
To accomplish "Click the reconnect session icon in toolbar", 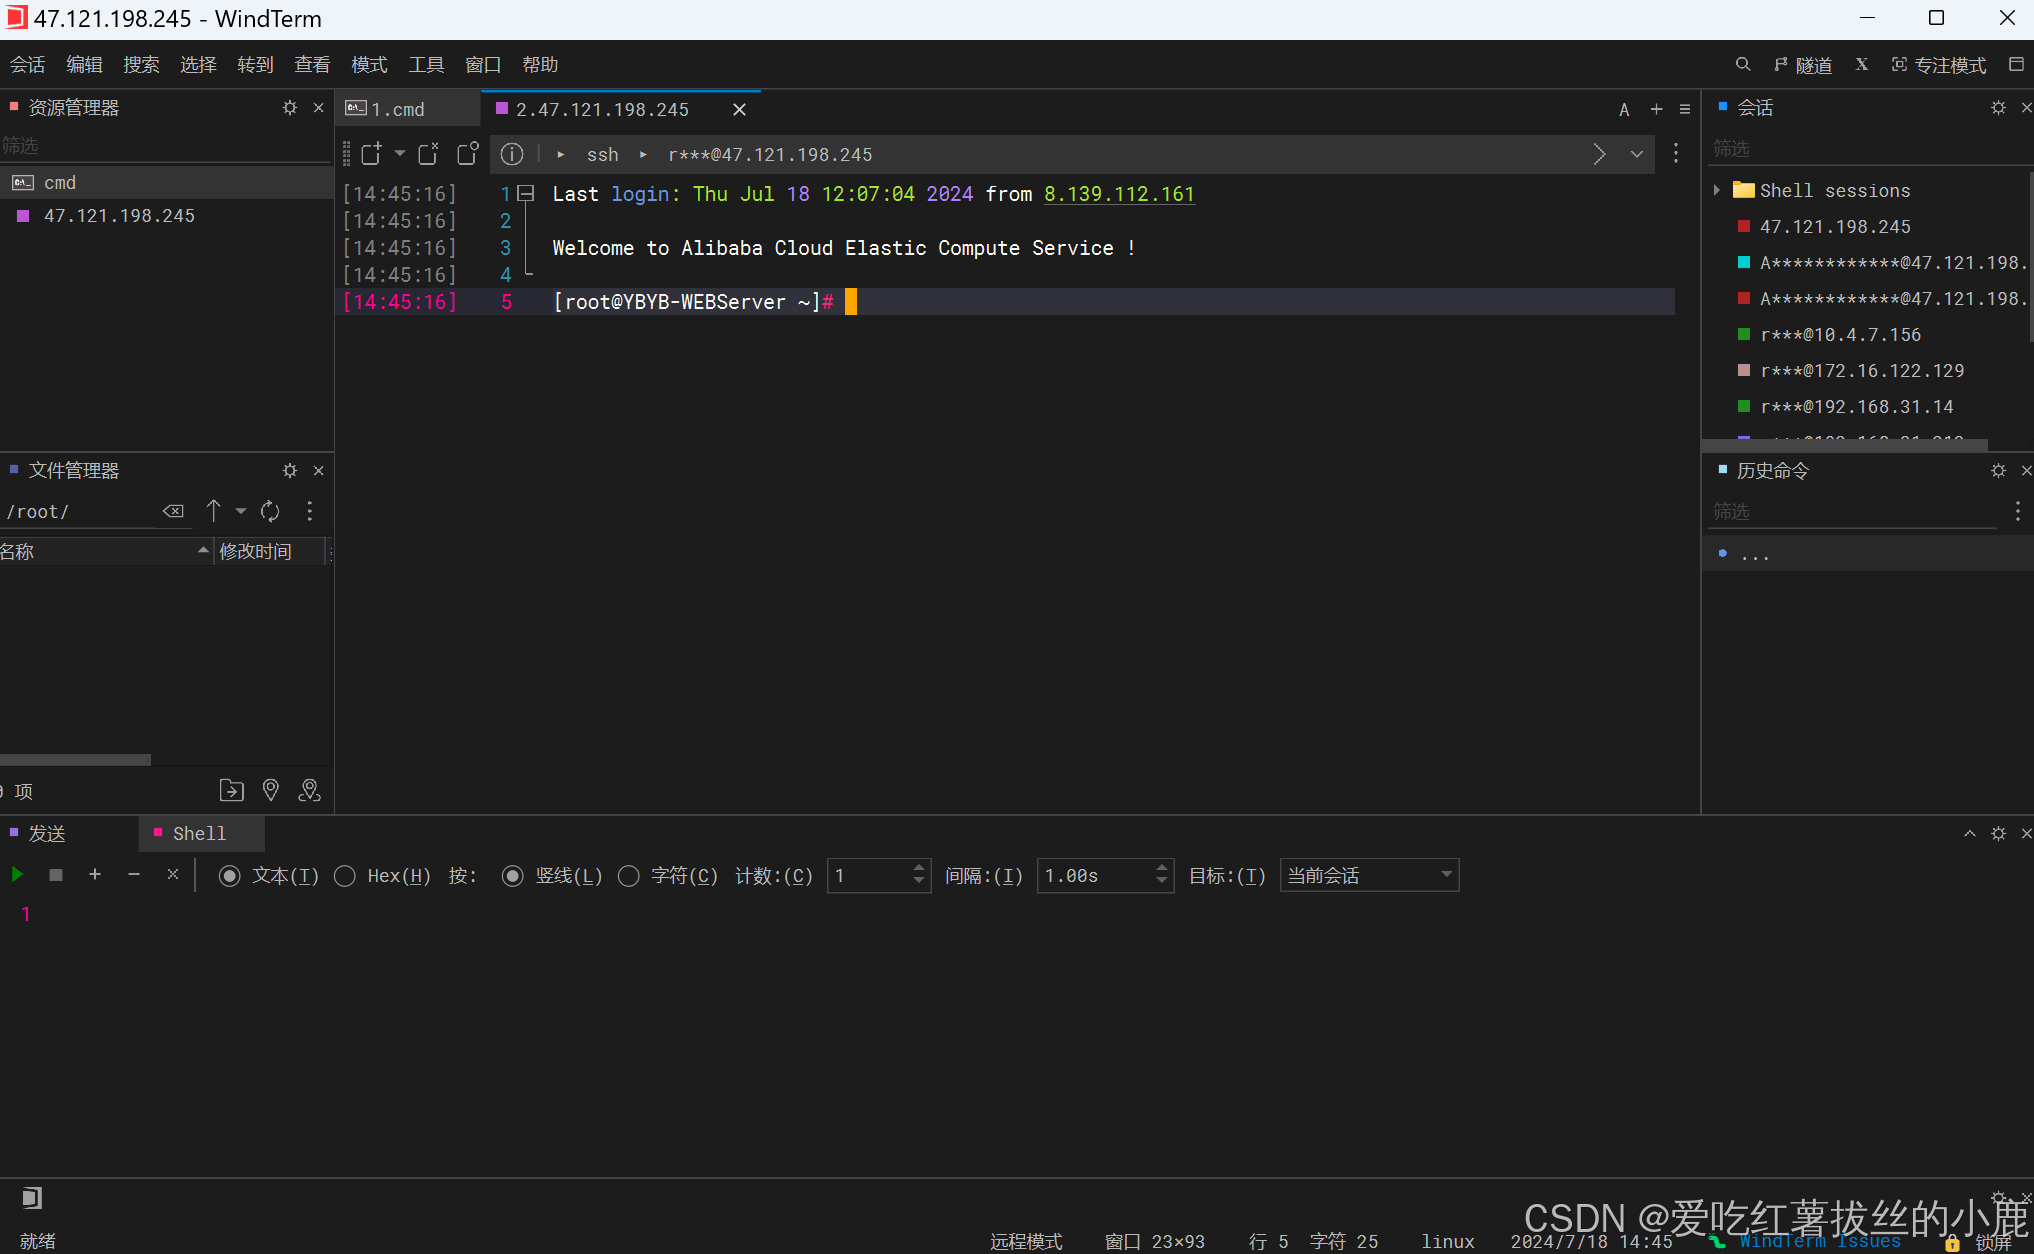I will pos(468,154).
